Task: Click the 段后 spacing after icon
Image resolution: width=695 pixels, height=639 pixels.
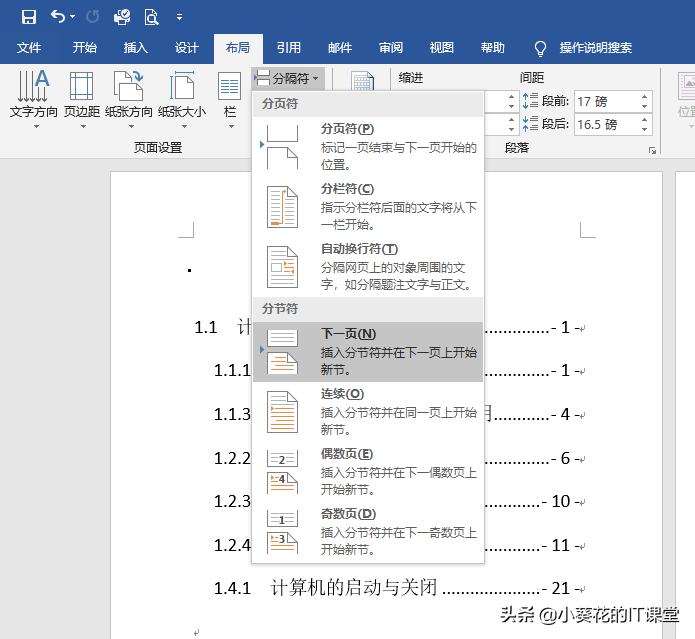Action: [x=530, y=124]
